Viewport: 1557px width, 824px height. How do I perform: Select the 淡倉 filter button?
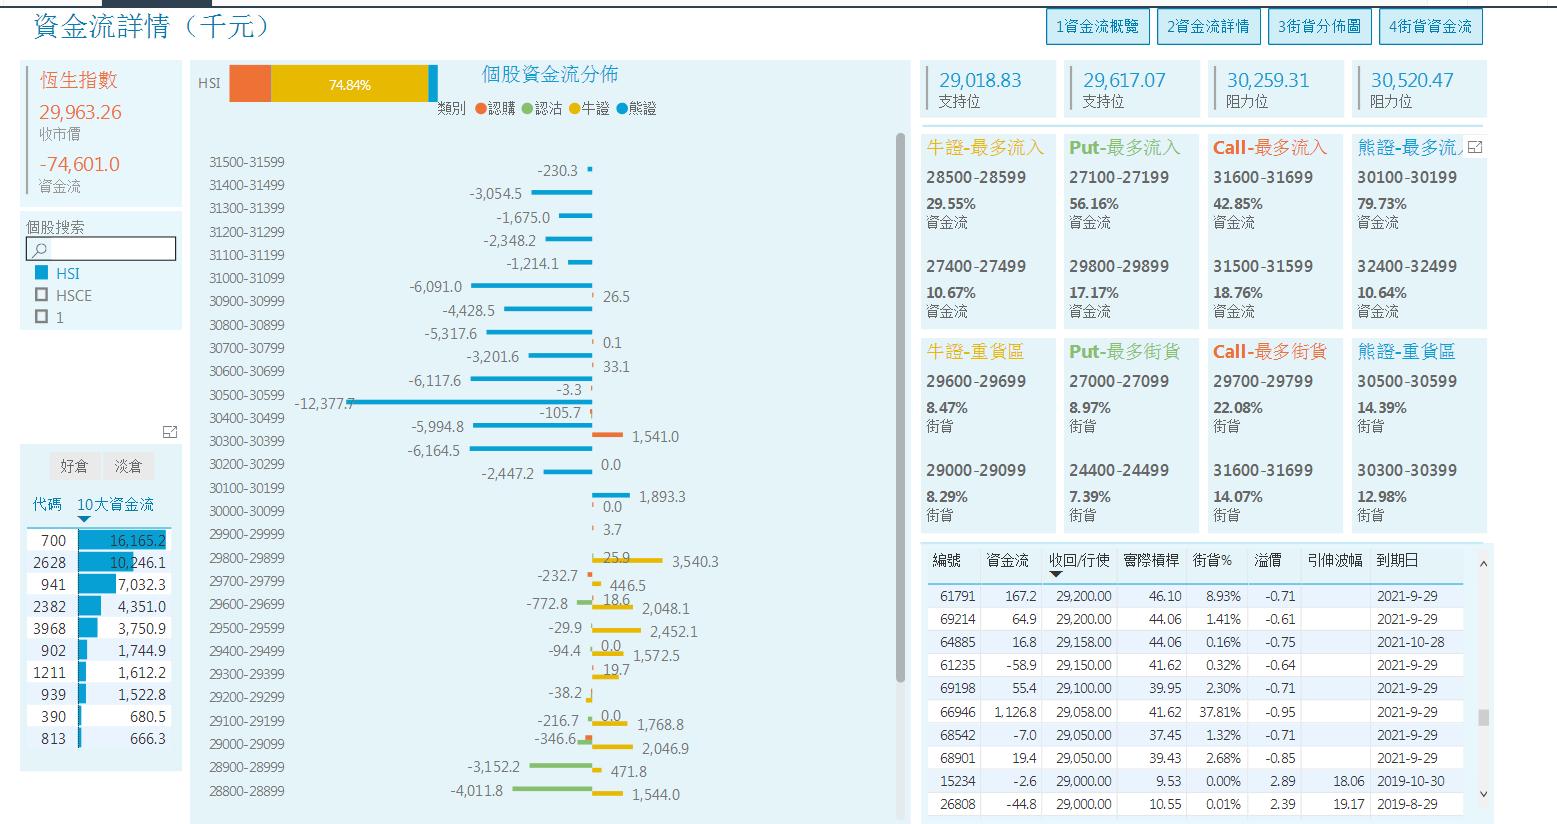(x=128, y=466)
